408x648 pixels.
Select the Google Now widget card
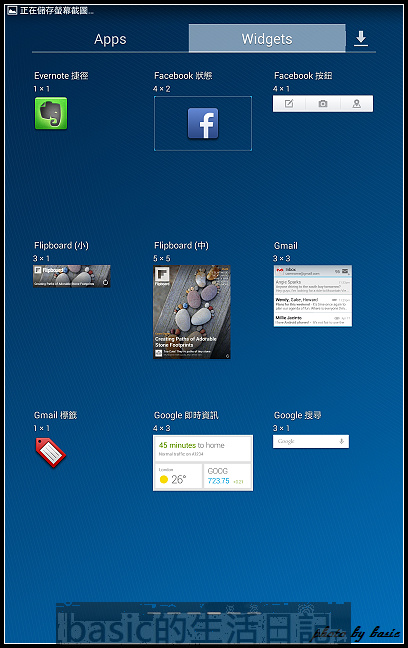click(203, 463)
